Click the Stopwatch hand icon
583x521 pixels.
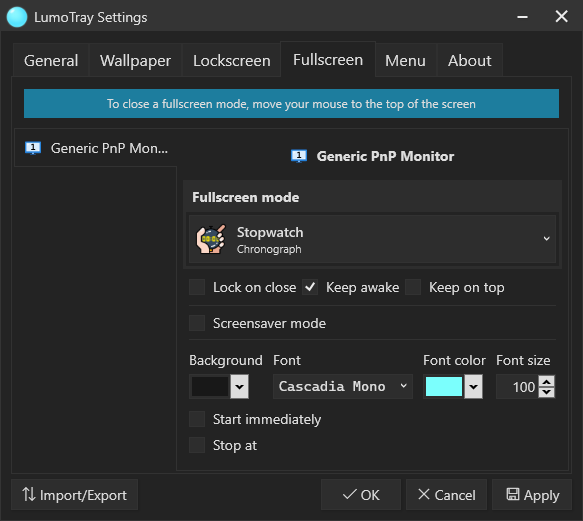click(x=211, y=239)
